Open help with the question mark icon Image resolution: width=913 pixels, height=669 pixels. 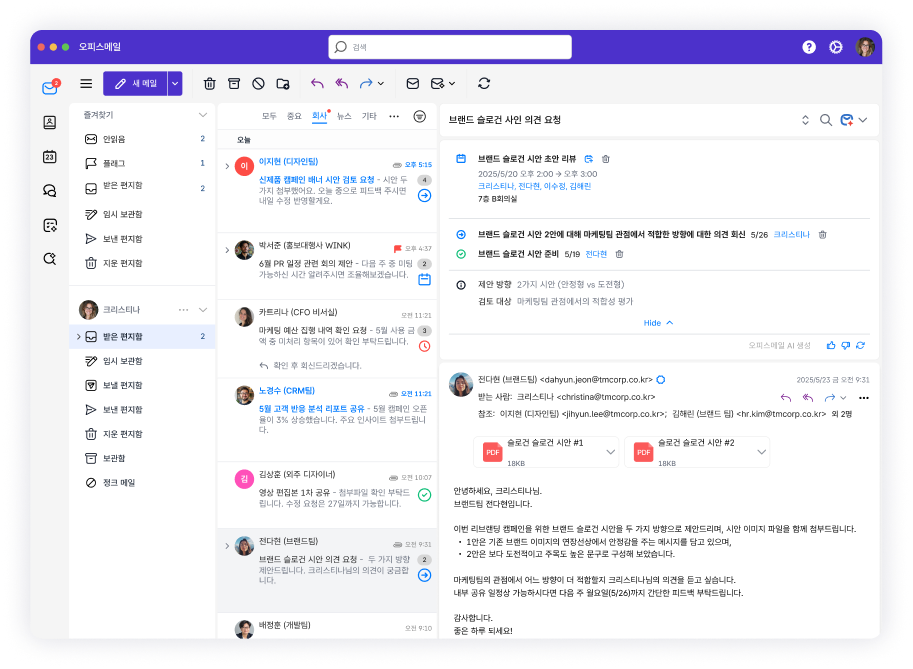click(809, 47)
